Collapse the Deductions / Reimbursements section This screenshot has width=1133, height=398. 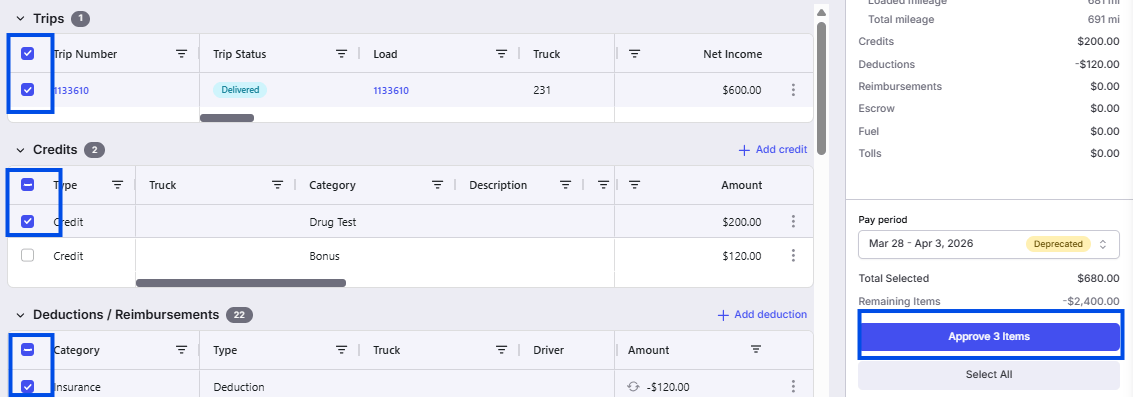coord(20,315)
